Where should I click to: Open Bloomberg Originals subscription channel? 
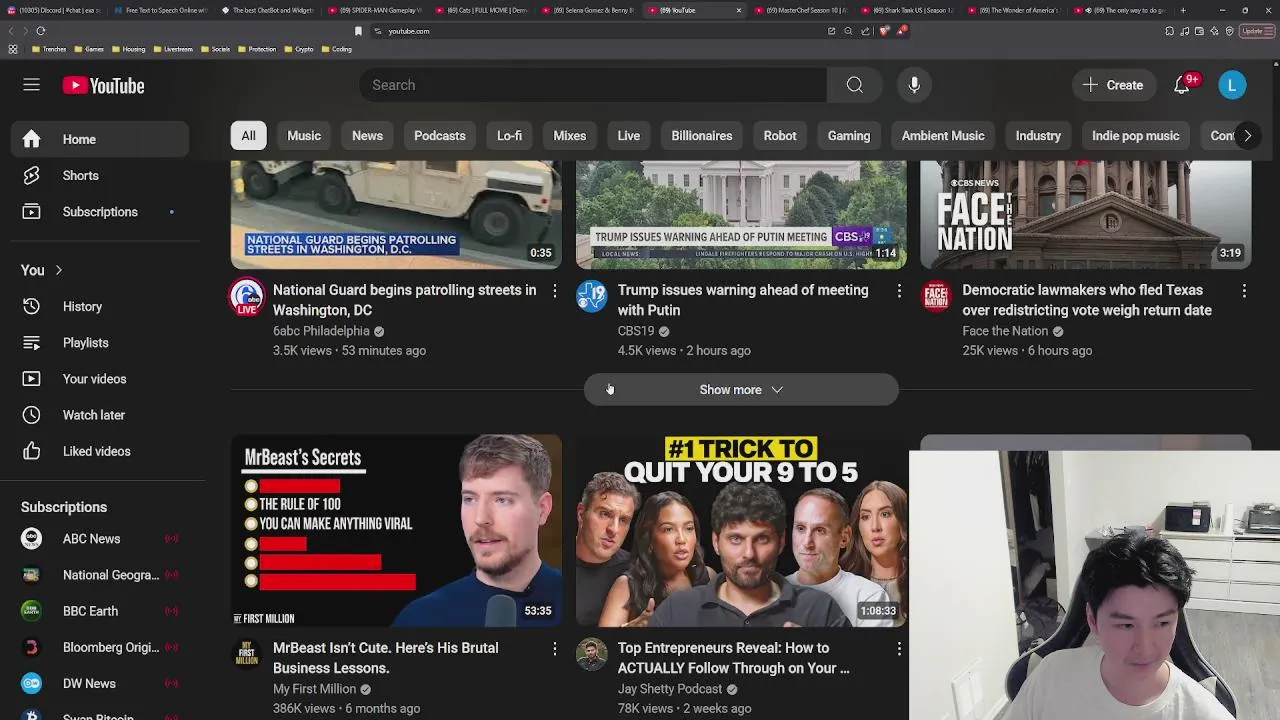coord(100,647)
